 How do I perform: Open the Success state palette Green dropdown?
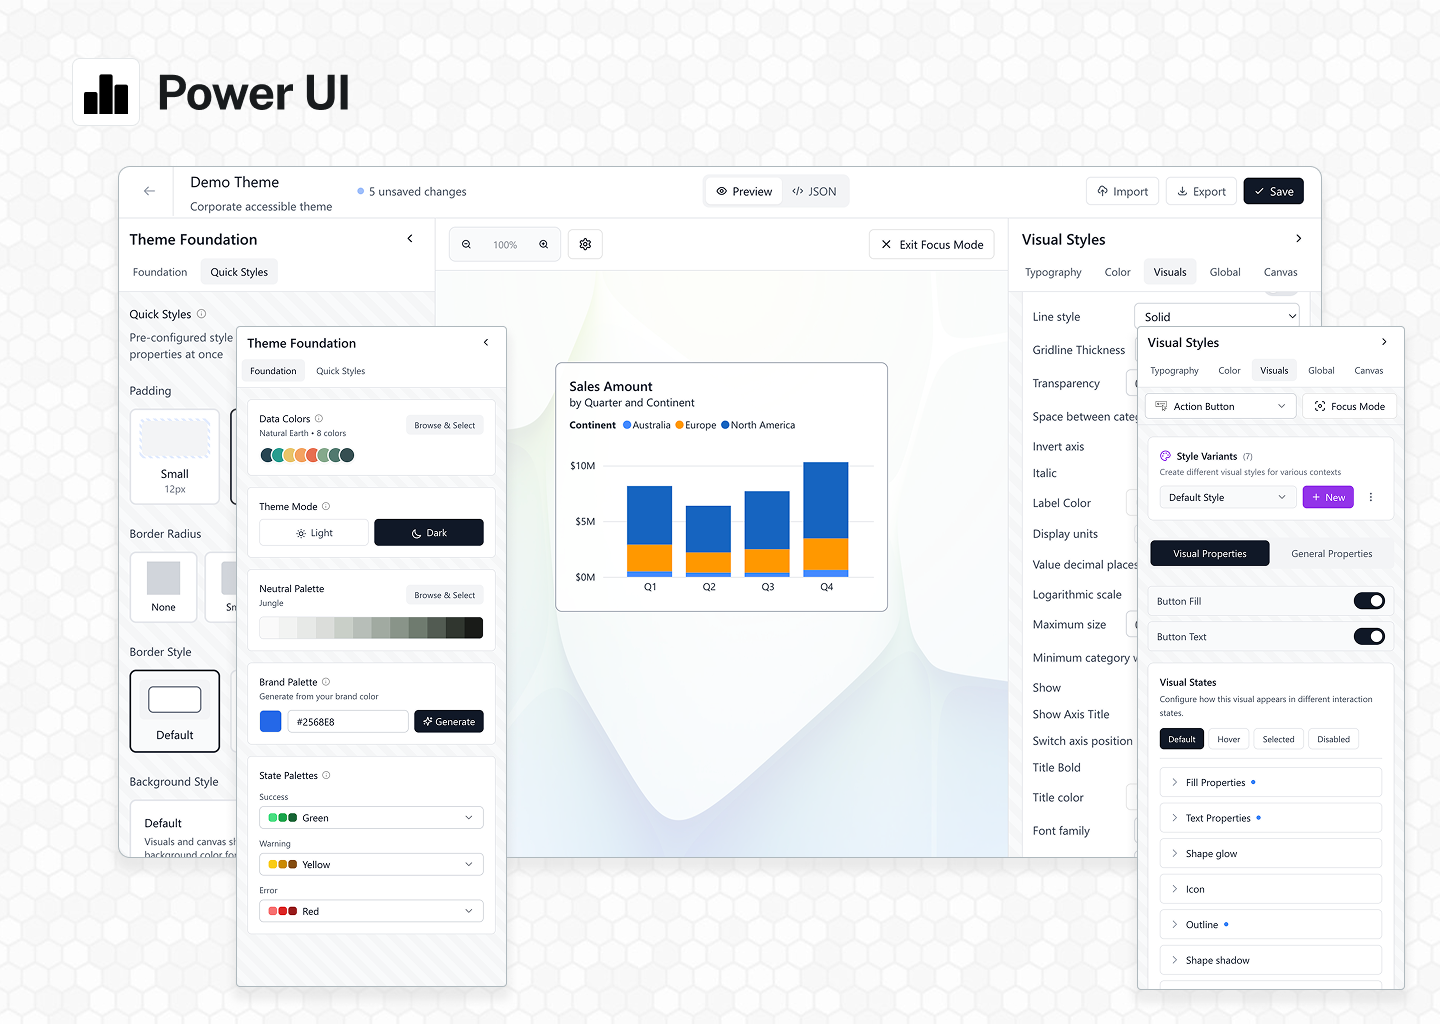371,817
